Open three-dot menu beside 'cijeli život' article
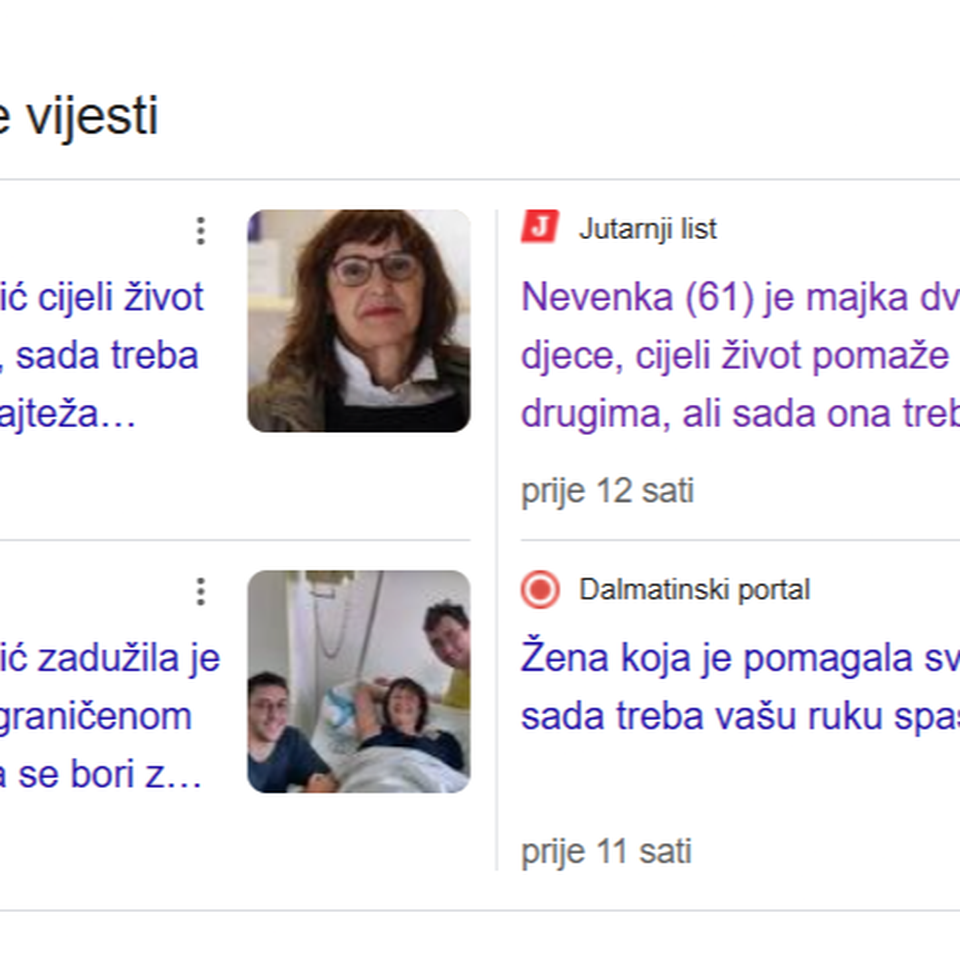Image resolution: width=960 pixels, height=960 pixels. click(200, 231)
